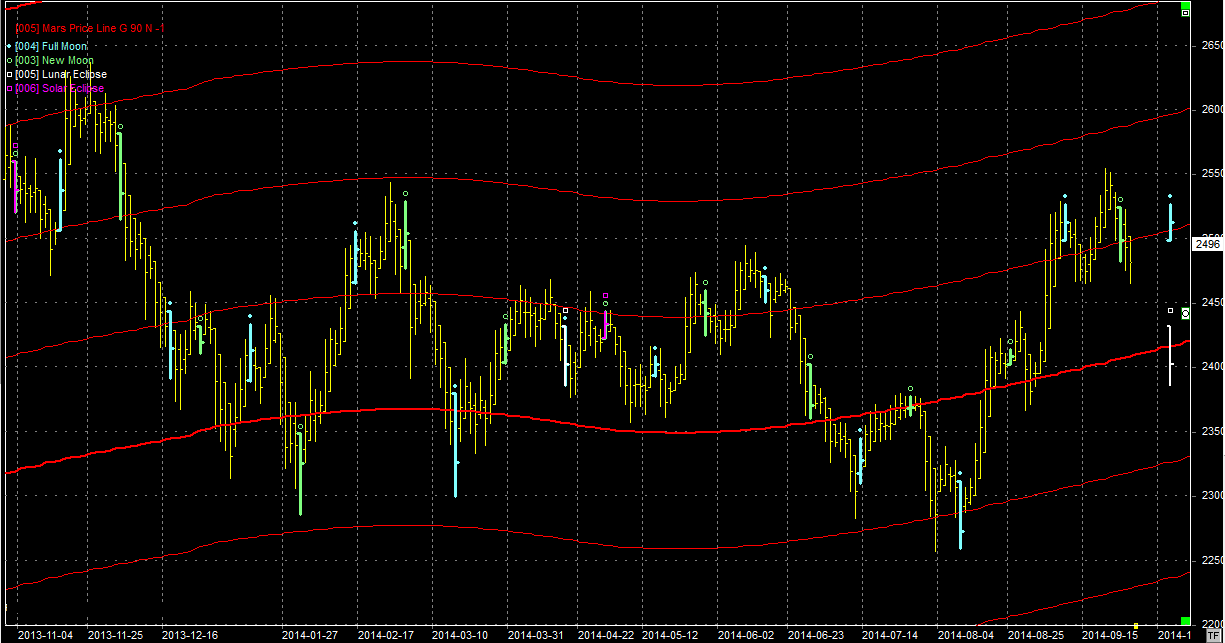
Task: Click the 2014-04-22 date axis label
Action: click(607, 635)
